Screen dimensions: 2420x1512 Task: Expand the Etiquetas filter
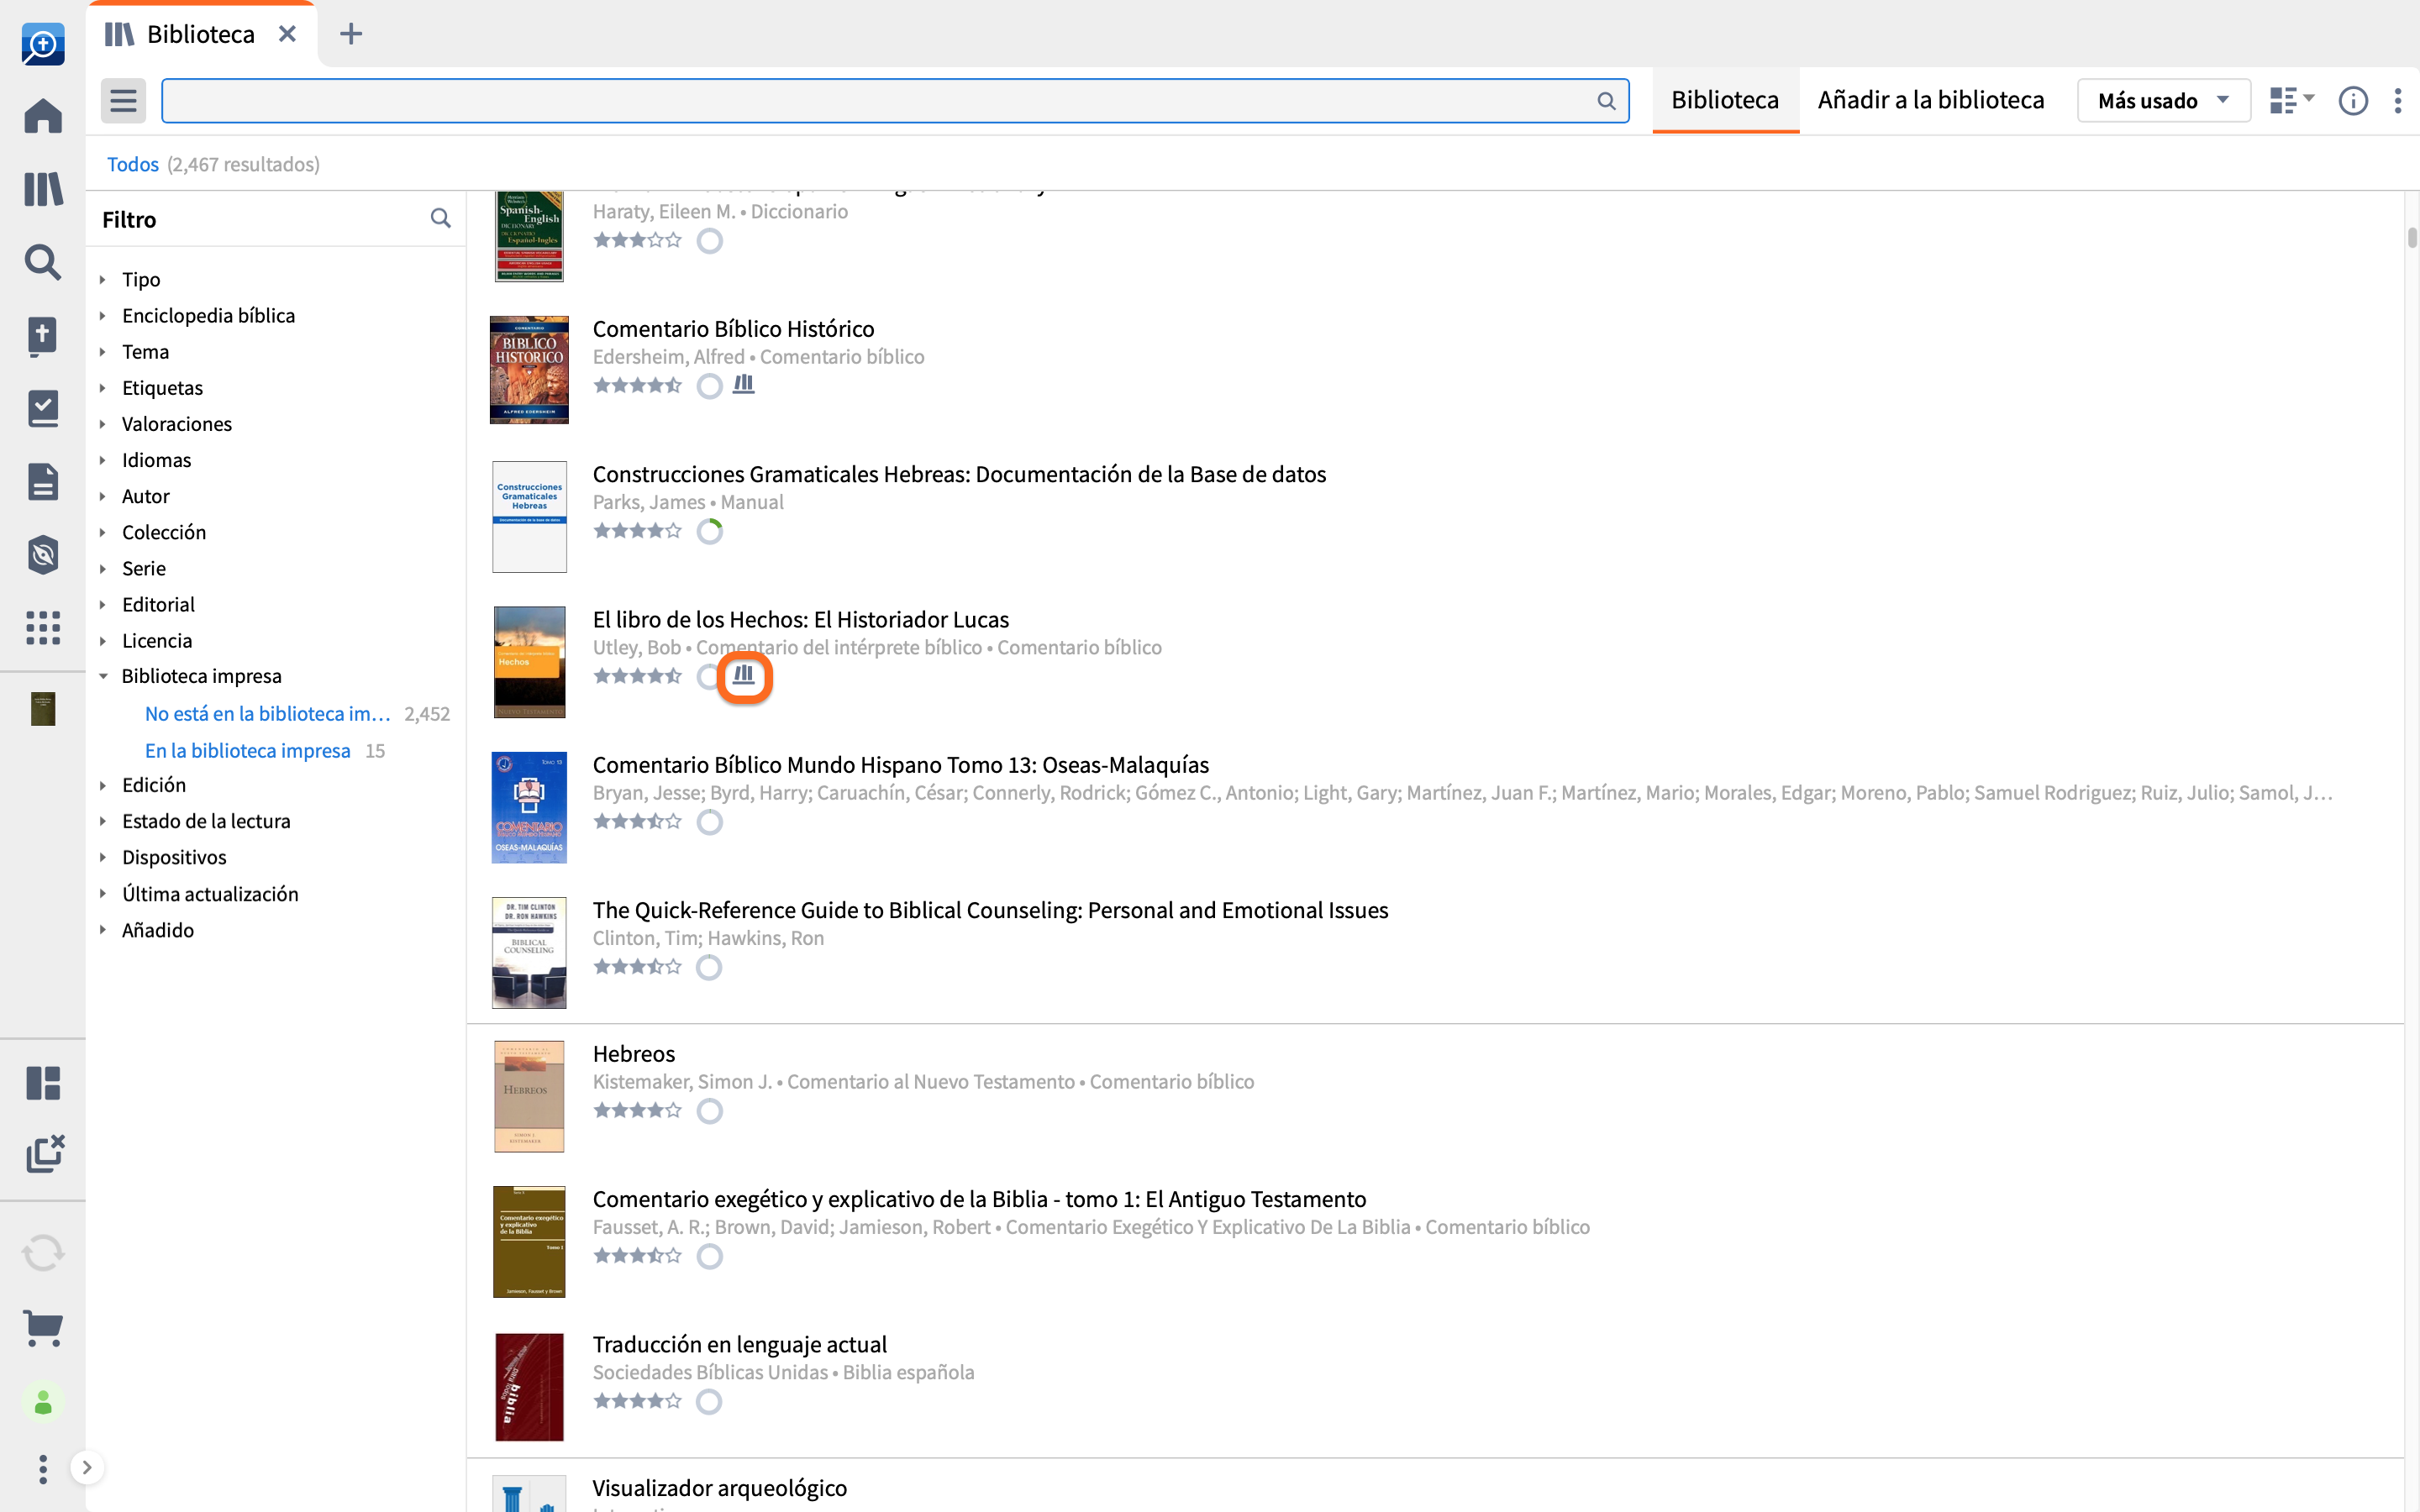point(103,388)
